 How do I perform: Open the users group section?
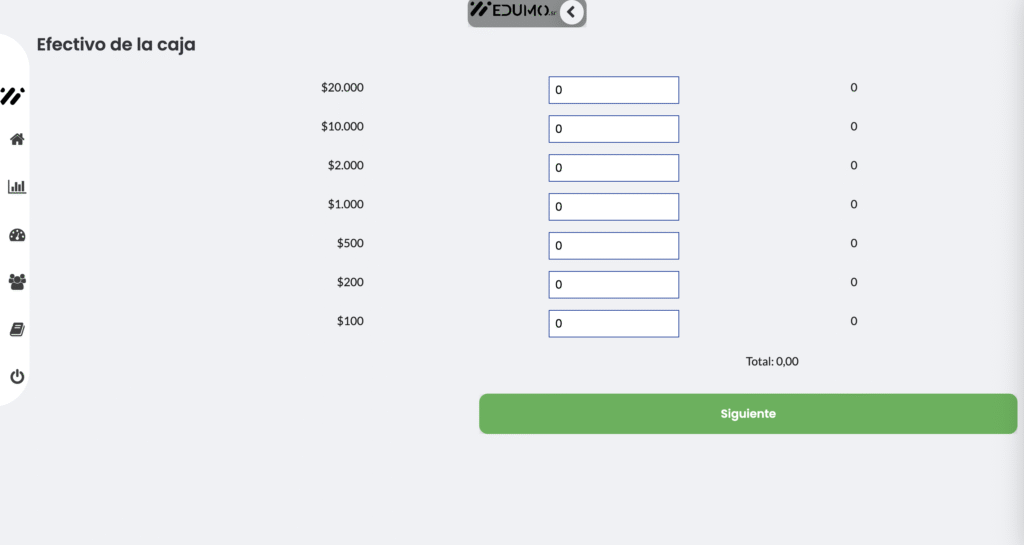(x=17, y=282)
